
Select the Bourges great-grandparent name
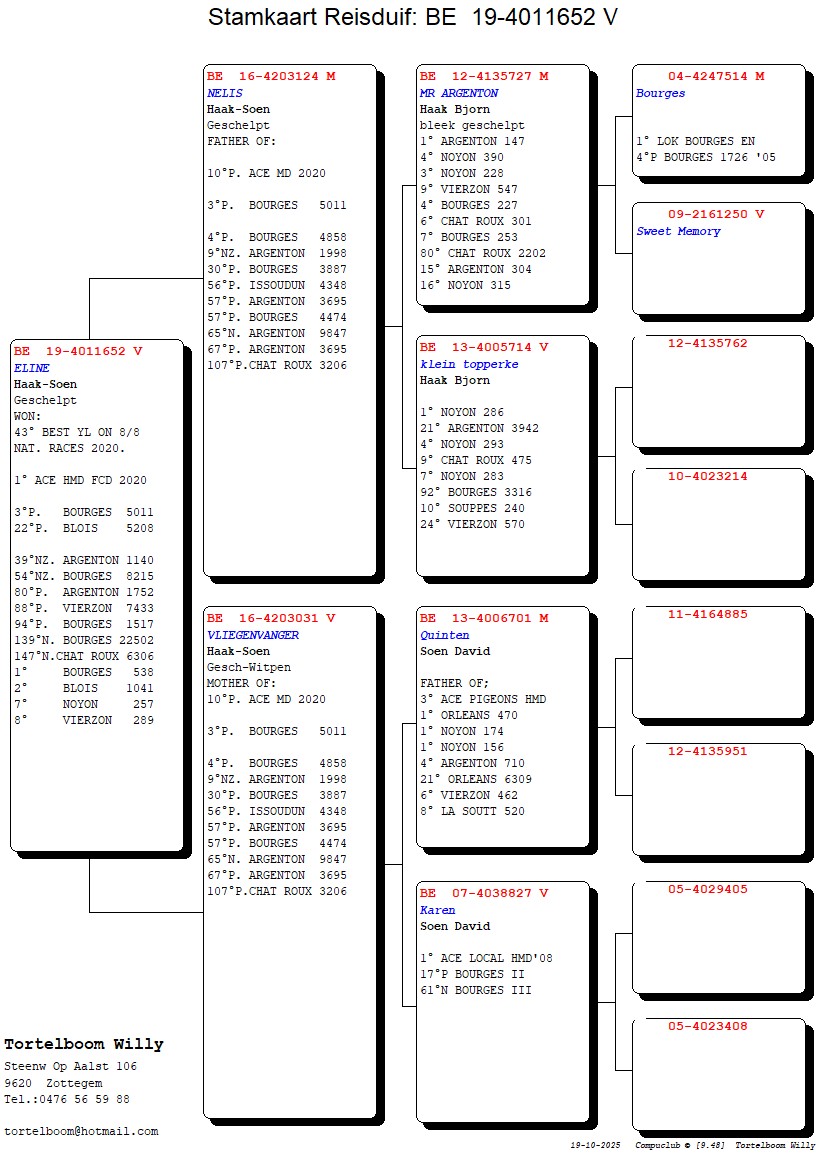(660, 93)
